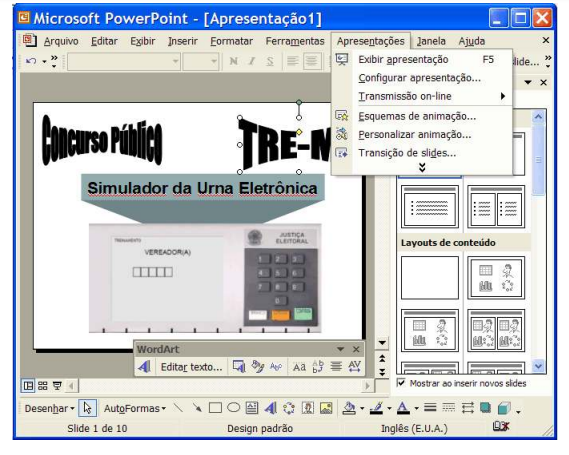Viewport: 569px width, 455px height.
Task: Insert a diagram or organization chart
Action: 289,408
